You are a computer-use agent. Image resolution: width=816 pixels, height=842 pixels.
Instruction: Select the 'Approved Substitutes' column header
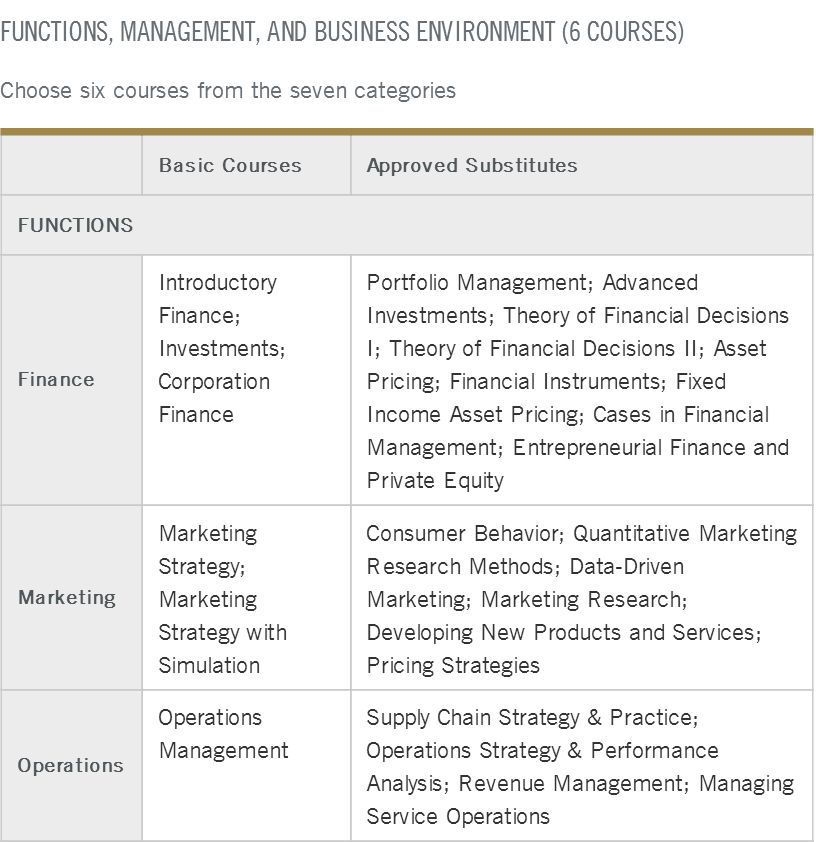[472, 165]
